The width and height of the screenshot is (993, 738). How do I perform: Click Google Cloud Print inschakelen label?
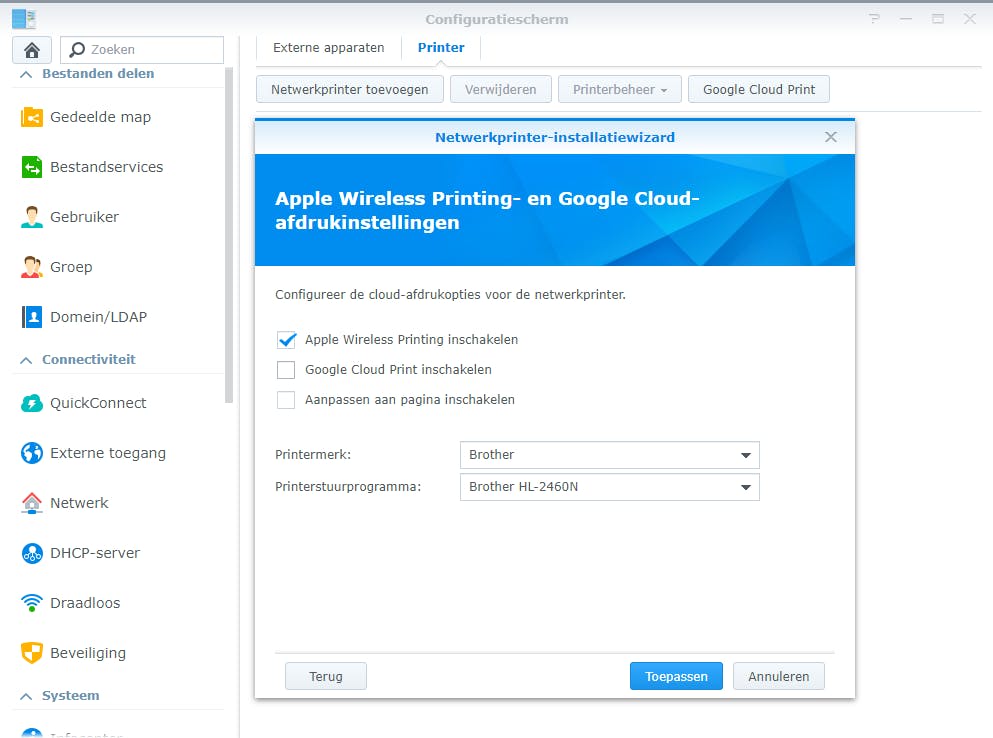[398, 370]
